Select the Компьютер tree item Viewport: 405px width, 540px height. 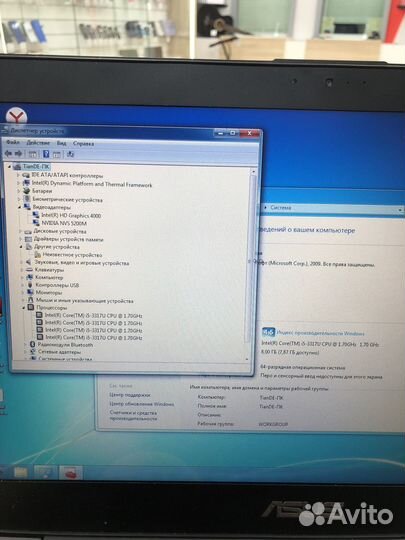[x=49, y=277]
